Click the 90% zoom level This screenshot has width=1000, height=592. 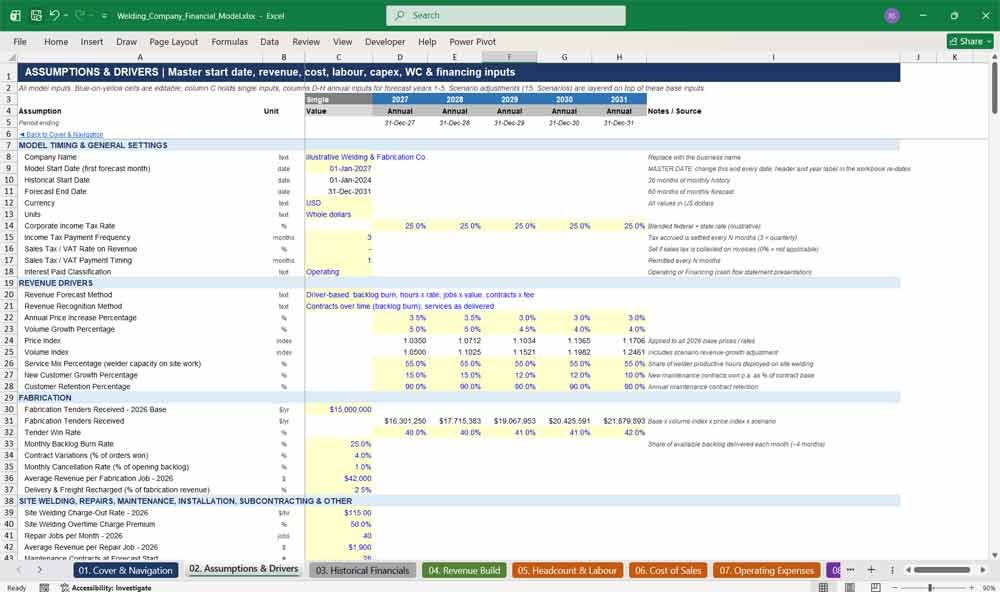click(x=988, y=587)
